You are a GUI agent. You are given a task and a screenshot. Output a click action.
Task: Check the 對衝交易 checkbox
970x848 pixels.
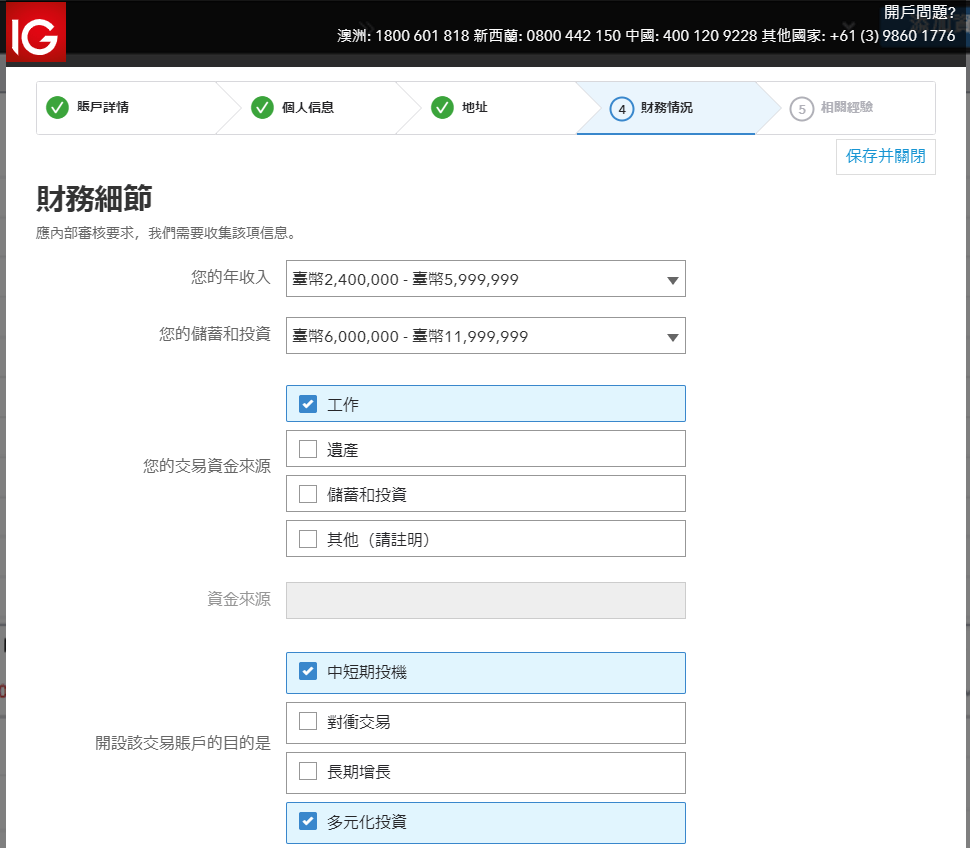point(308,722)
